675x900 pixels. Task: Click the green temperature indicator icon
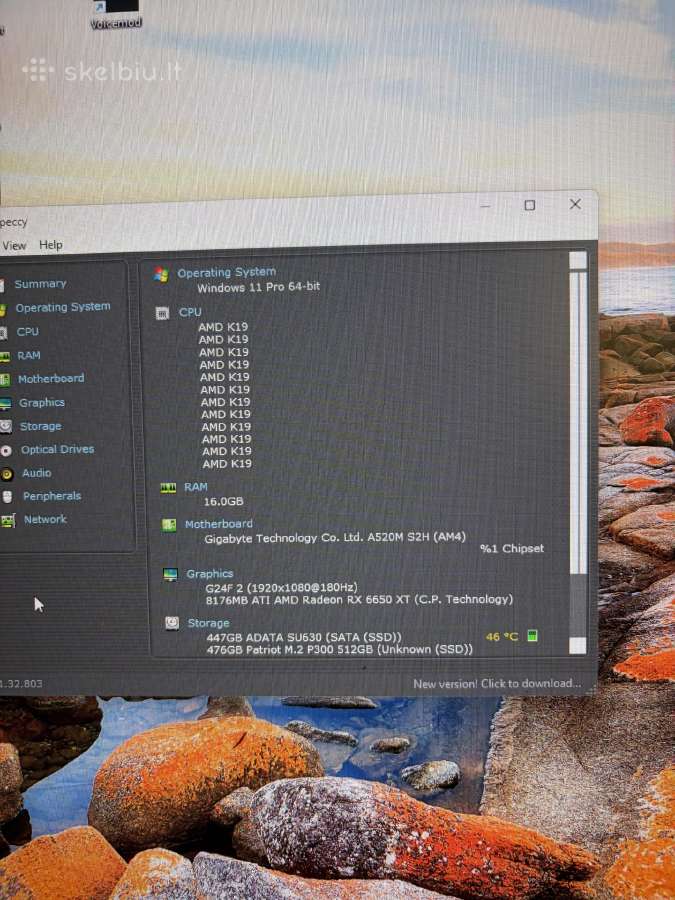532,635
